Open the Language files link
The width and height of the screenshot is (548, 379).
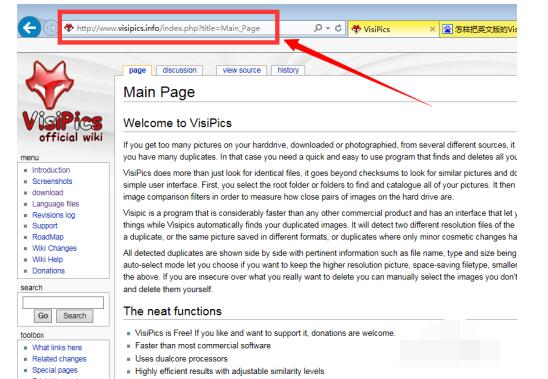(x=56, y=204)
